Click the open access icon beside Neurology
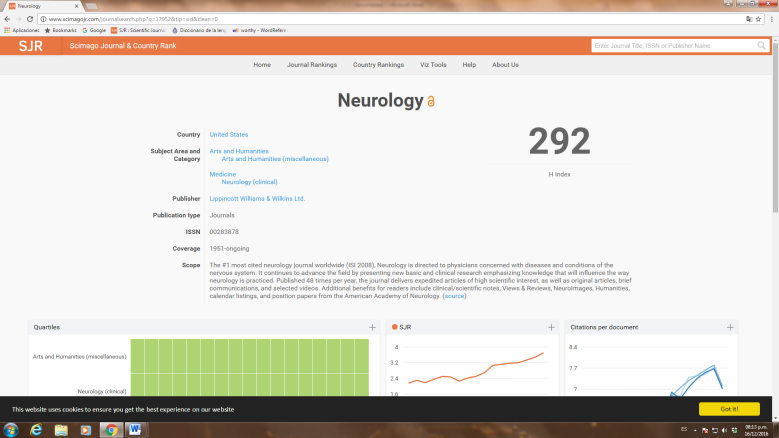 tap(431, 103)
